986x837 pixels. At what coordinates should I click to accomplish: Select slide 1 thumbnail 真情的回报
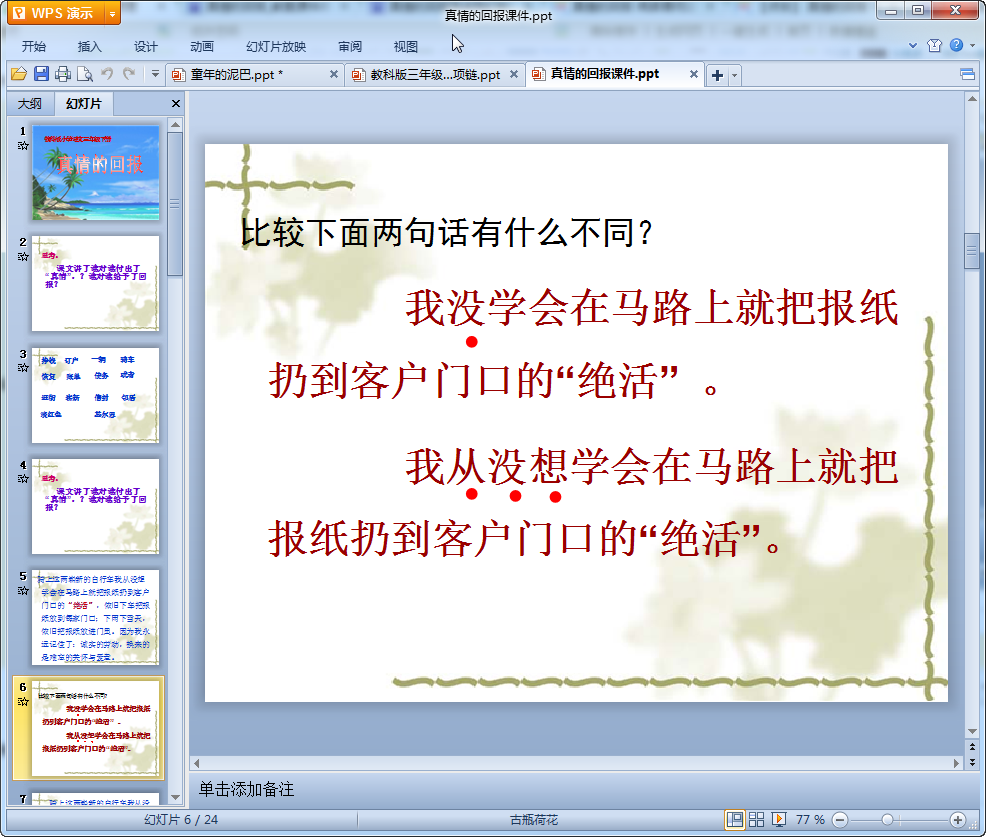click(96, 172)
